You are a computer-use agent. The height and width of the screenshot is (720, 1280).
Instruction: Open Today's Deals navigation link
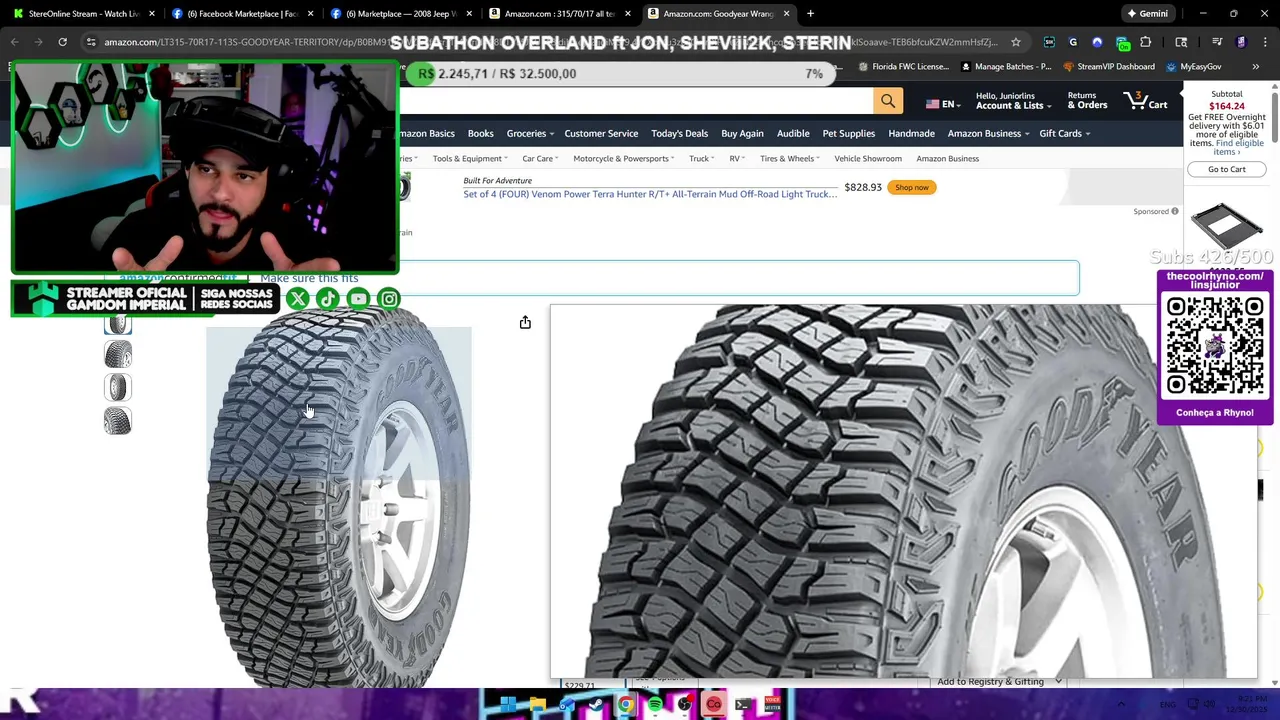679,133
